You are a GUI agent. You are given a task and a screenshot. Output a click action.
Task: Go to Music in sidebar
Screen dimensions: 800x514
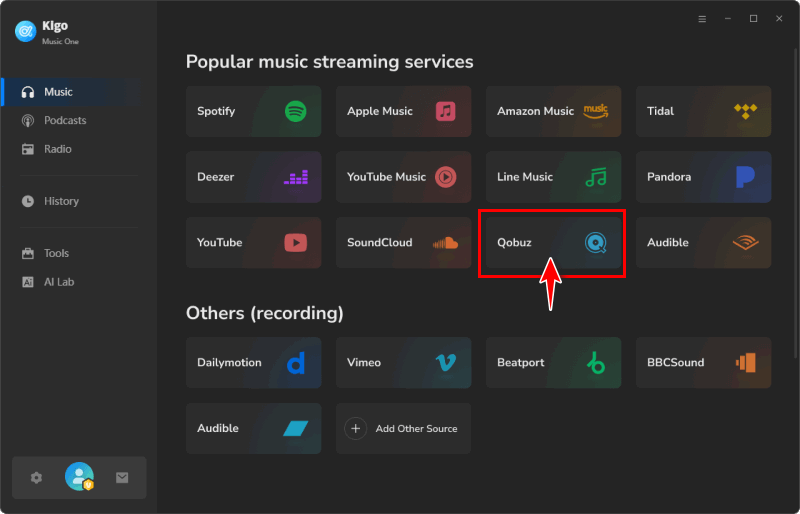pyautogui.click(x=71, y=92)
